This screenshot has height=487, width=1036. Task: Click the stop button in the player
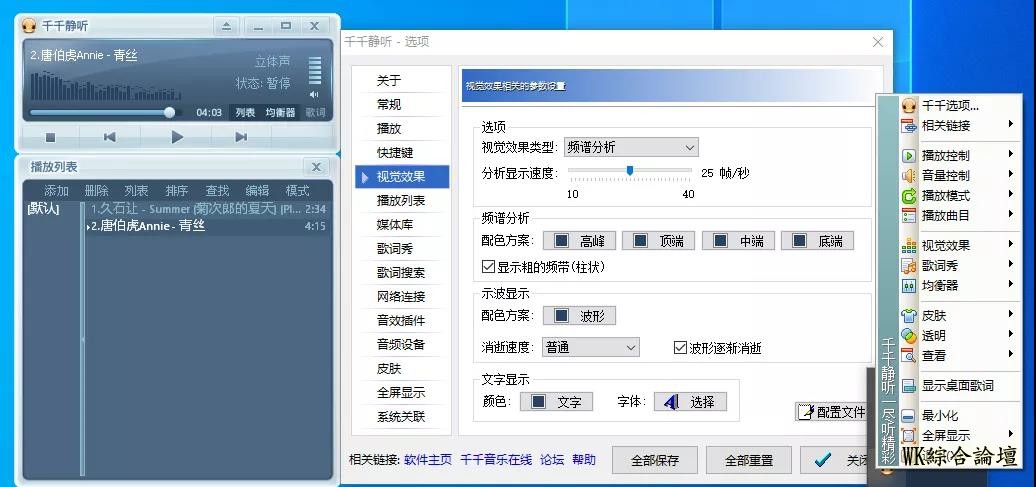[50, 137]
